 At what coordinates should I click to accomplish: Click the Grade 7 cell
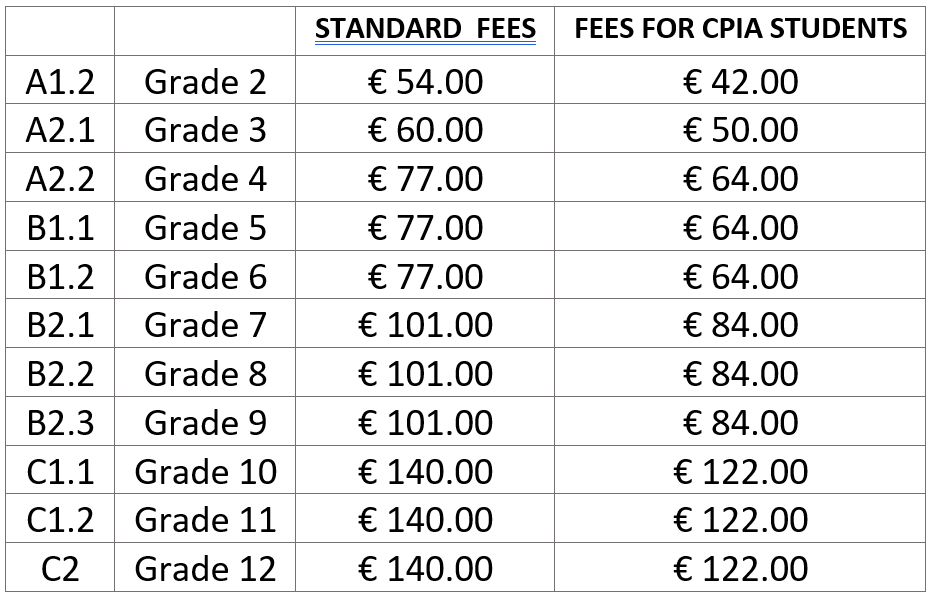(x=205, y=325)
